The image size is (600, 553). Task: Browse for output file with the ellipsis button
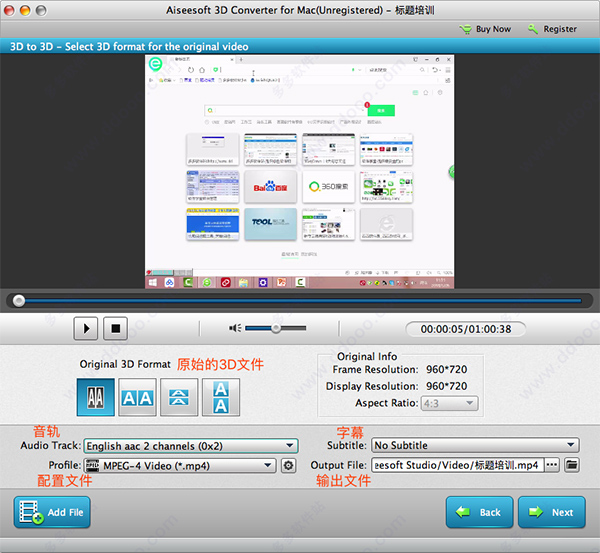pyautogui.click(x=551, y=465)
